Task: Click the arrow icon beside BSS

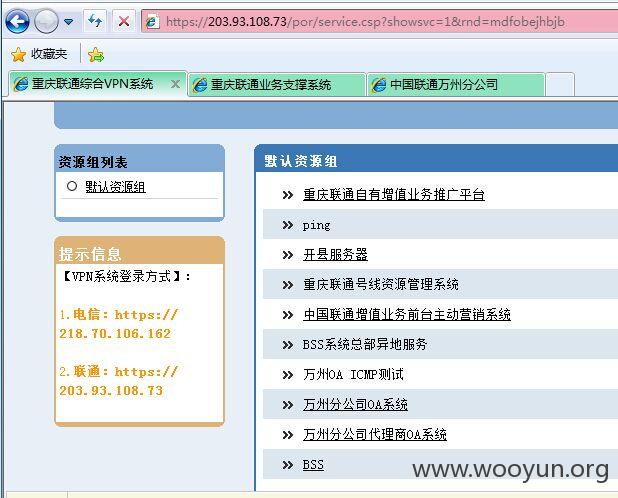Action: coord(288,465)
